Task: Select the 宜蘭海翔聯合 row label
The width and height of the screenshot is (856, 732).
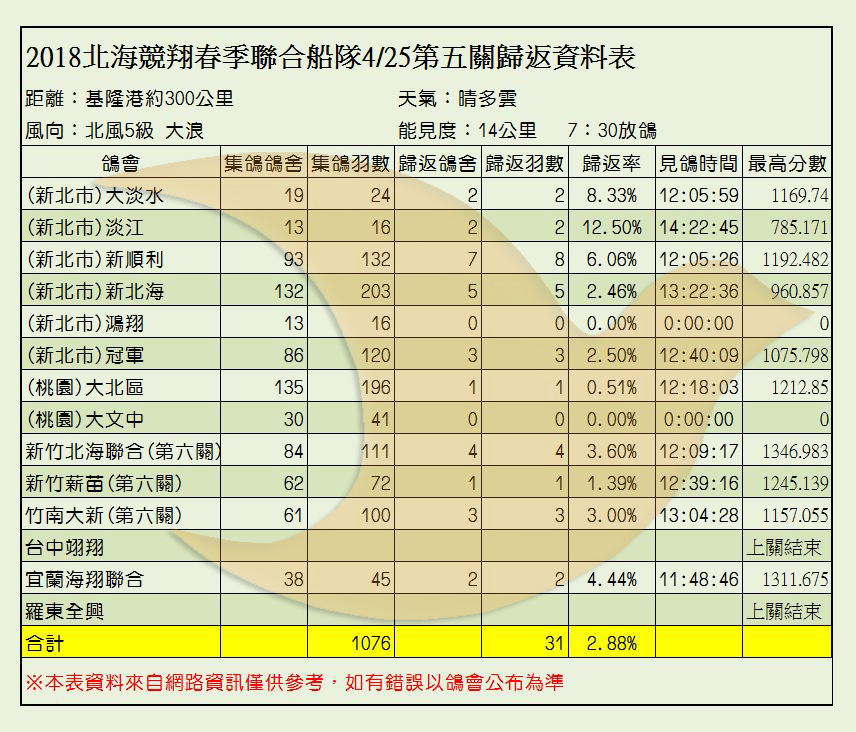Action: pos(83,579)
